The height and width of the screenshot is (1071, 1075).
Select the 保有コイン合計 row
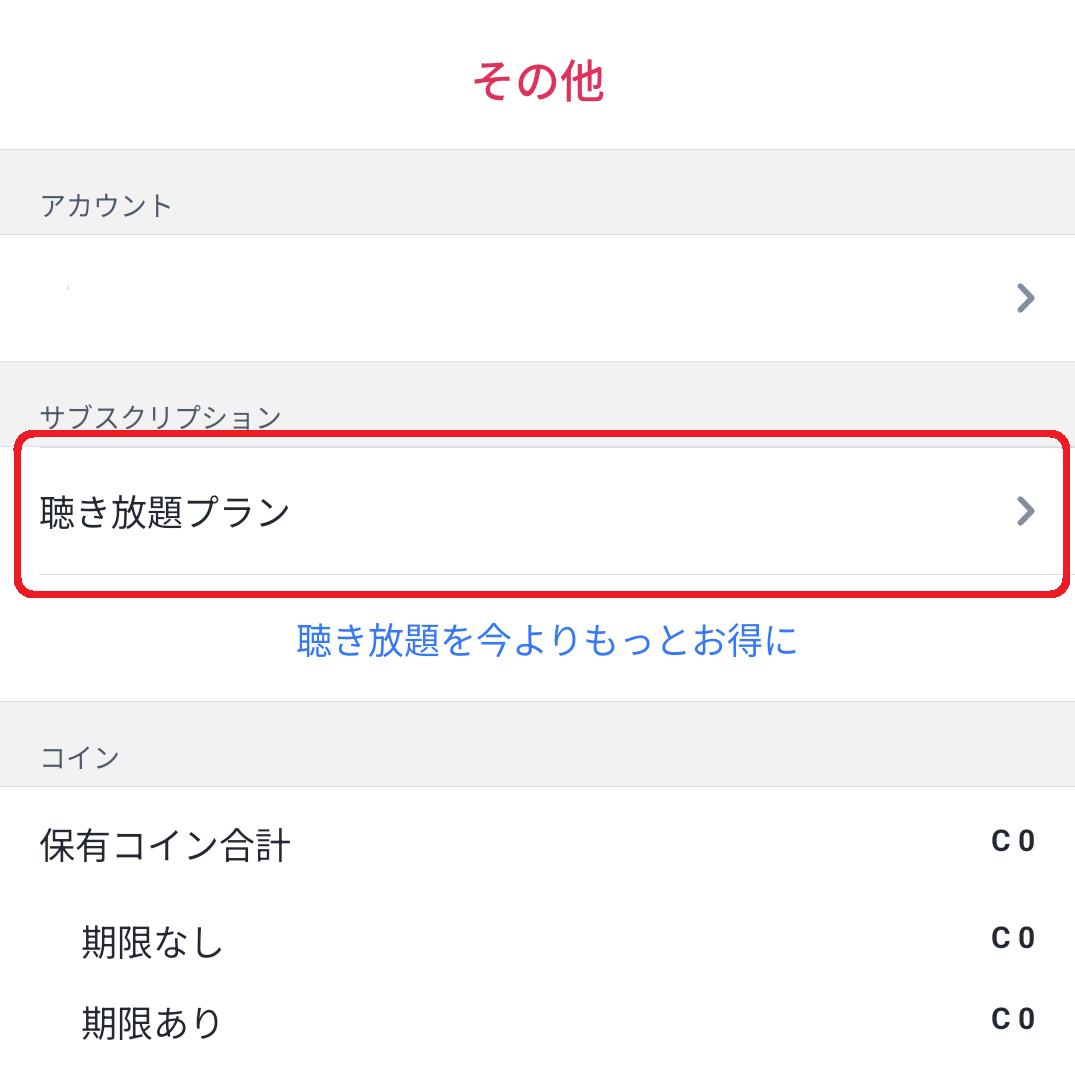point(165,843)
